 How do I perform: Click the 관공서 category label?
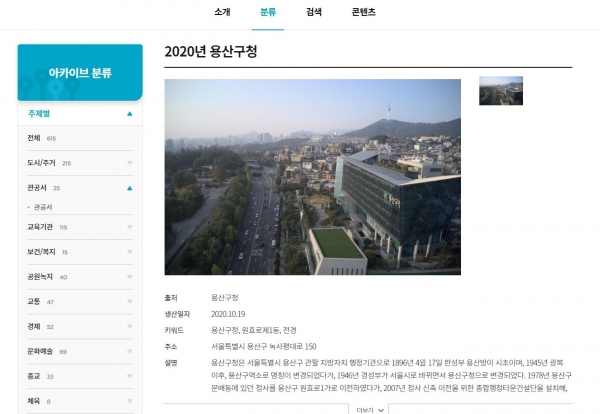pos(37,188)
